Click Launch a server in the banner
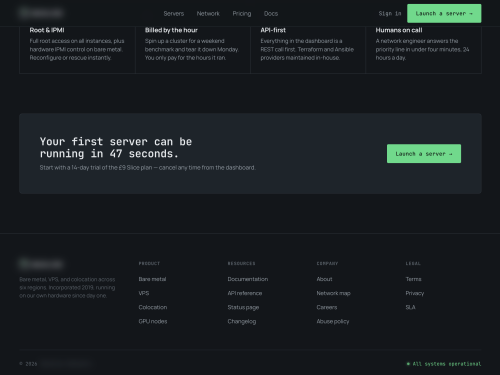Image resolution: width=500 pixels, height=375 pixels. [x=424, y=154]
